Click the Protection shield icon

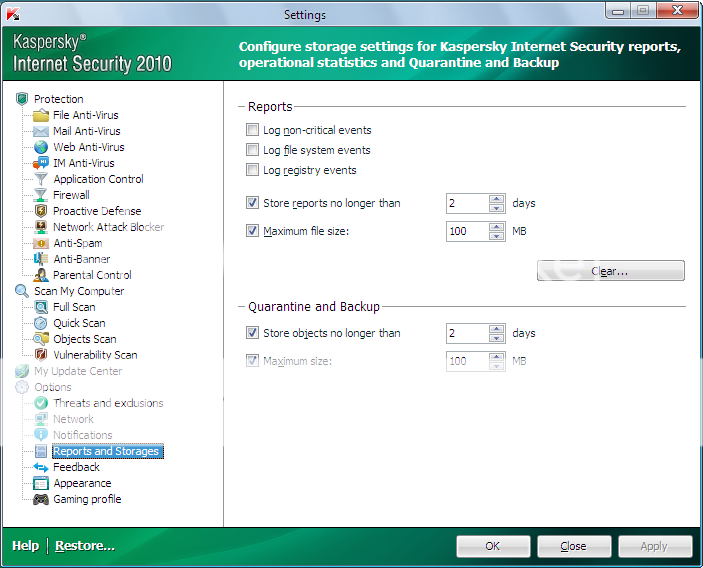tap(22, 99)
